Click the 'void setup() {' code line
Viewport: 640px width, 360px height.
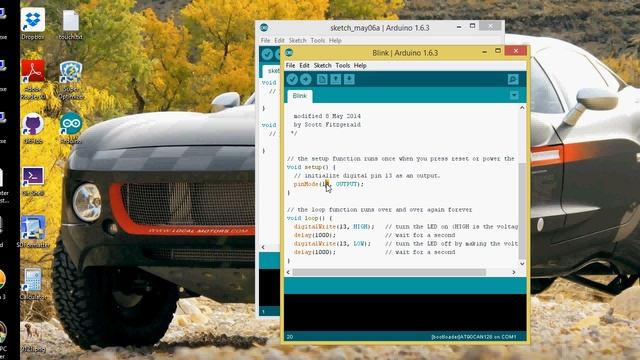point(311,167)
